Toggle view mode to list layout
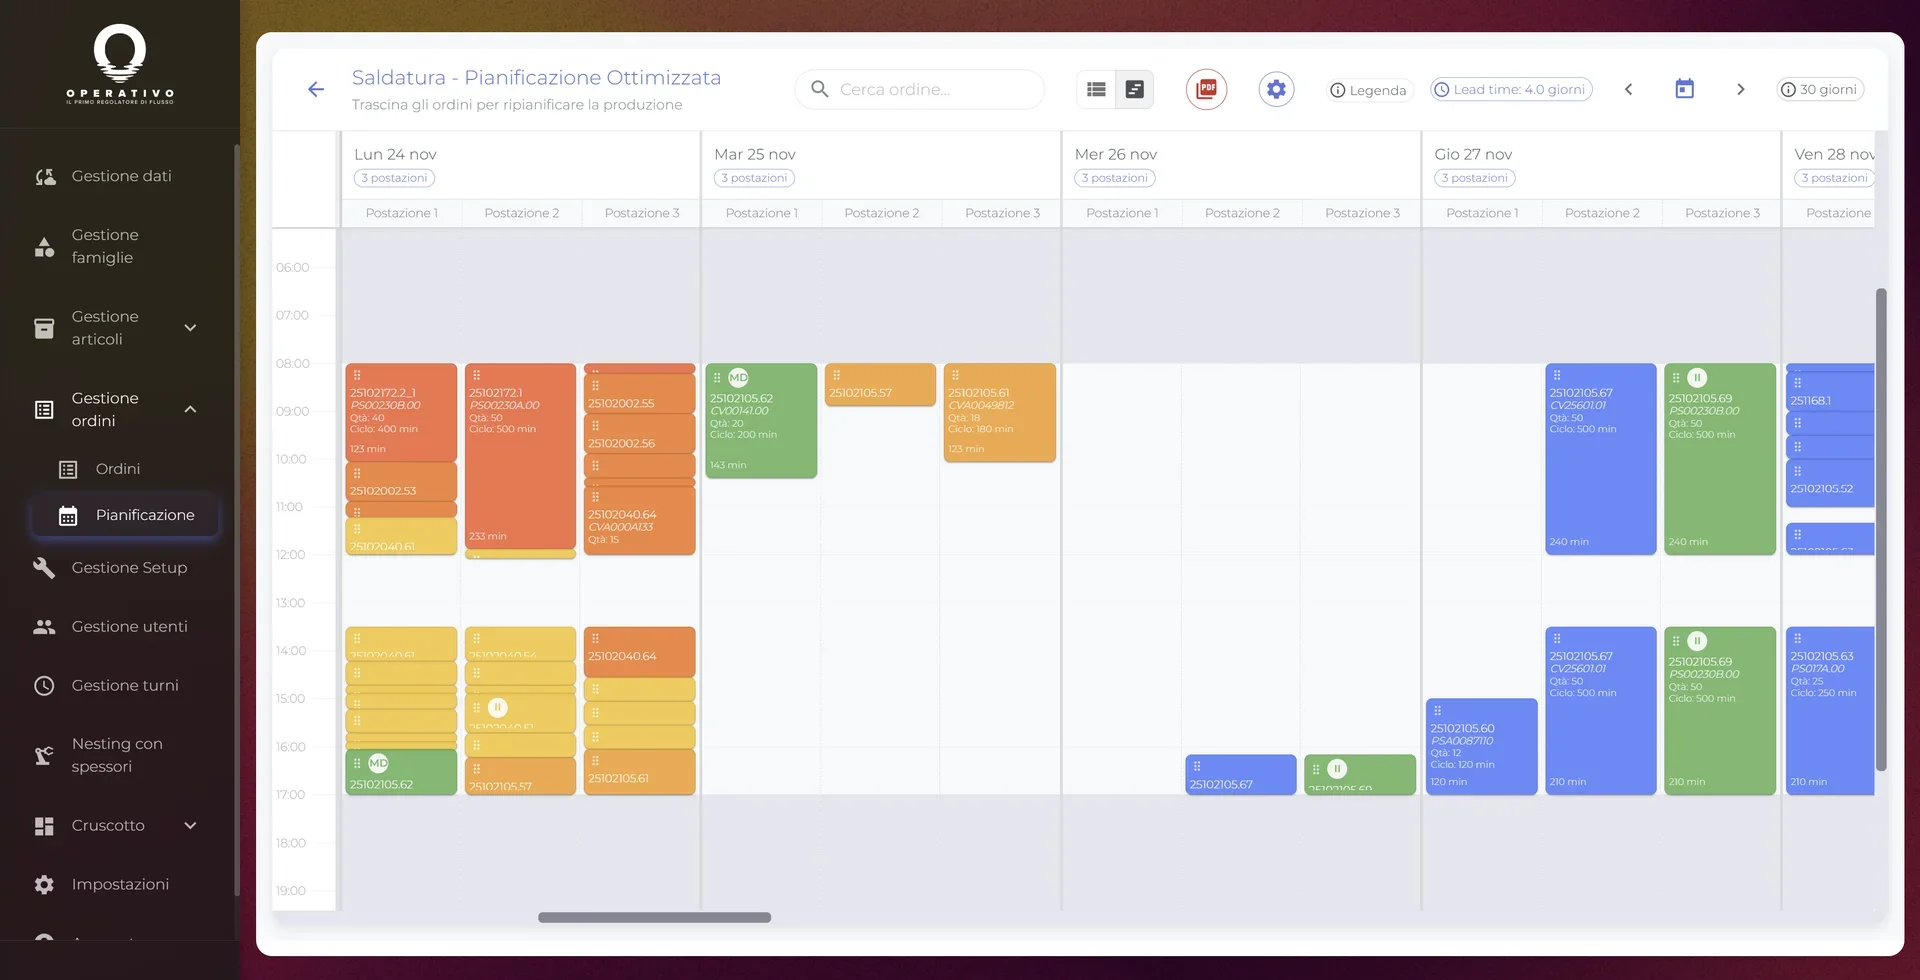This screenshot has height=980, width=1920. pyautogui.click(x=1095, y=89)
